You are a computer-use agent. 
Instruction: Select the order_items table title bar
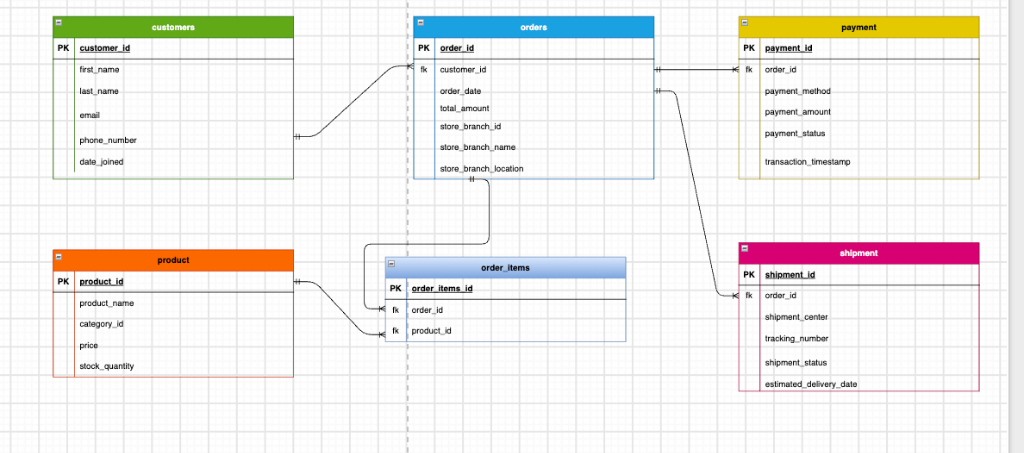(x=505, y=268)
